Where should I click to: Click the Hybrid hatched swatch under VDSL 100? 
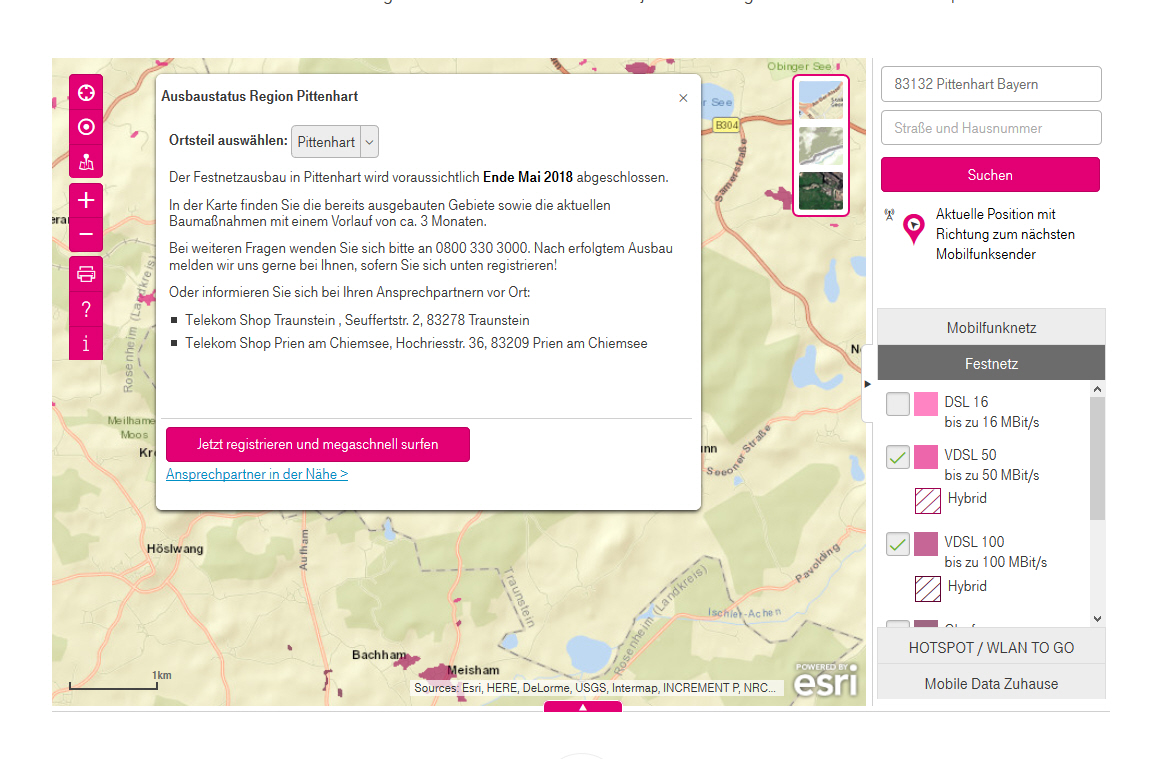click(x=927, y=589)
